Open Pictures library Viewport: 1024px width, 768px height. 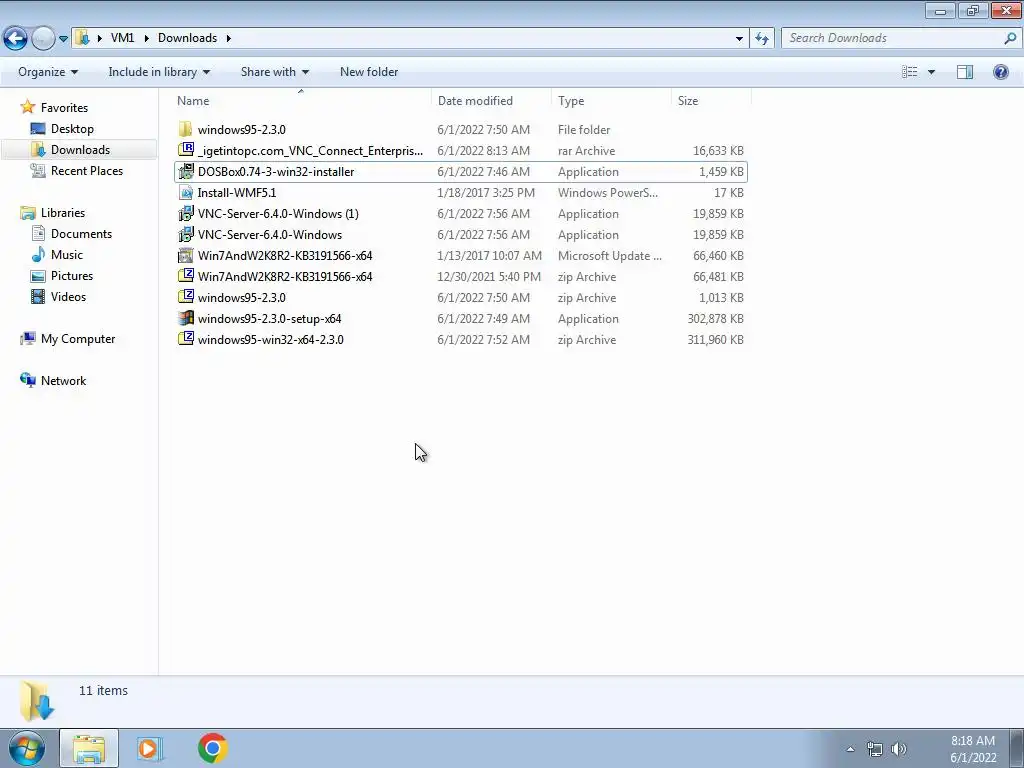72,275
